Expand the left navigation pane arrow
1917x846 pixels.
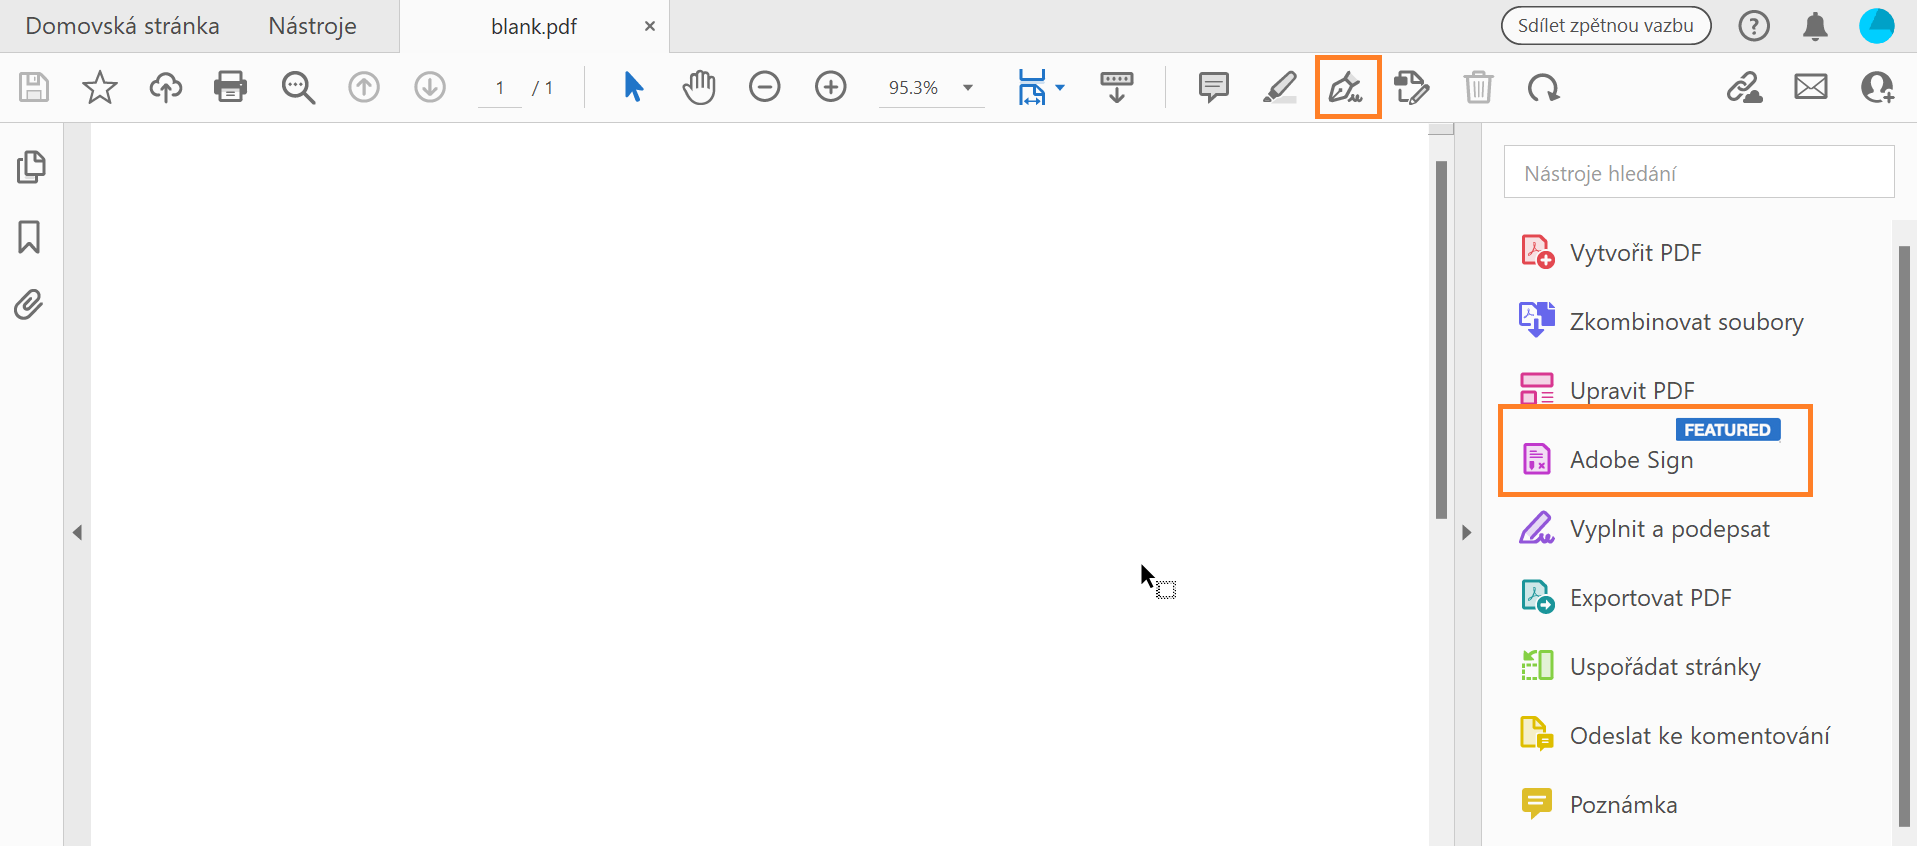point(77,533)
